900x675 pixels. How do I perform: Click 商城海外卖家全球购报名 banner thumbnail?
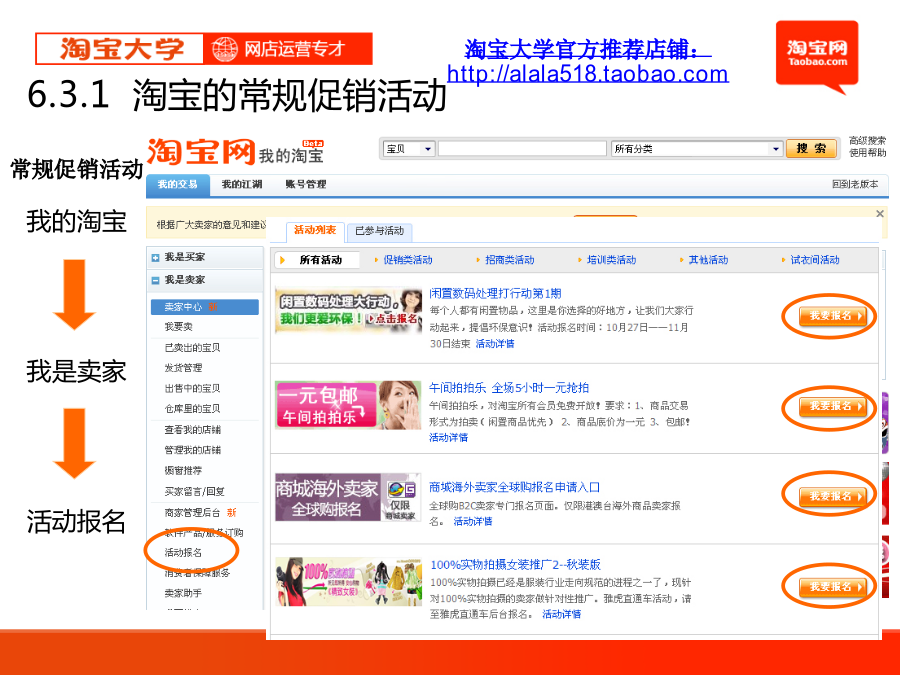point(348,498)
